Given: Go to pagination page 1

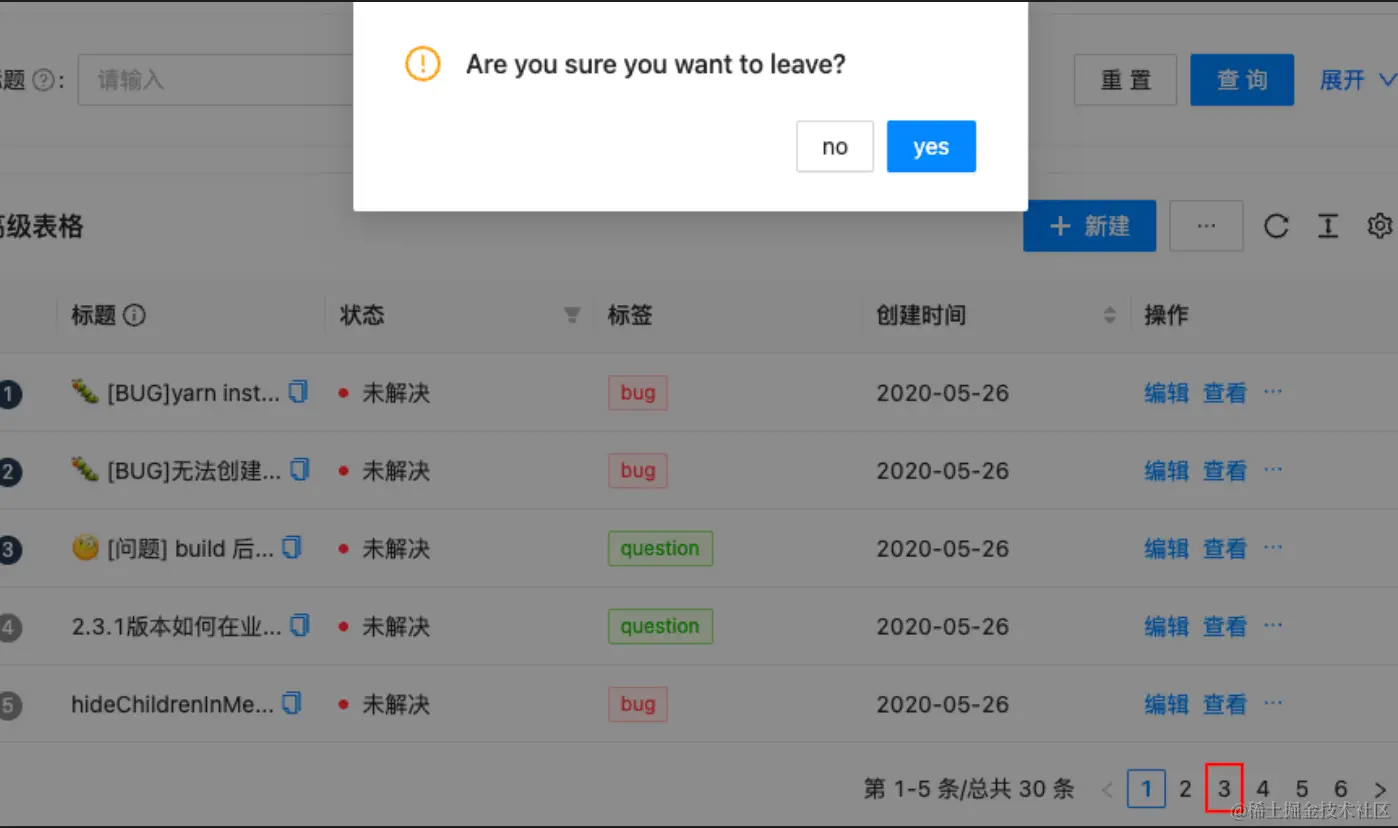Looking at the screenshot, I should click(1146, 789).
